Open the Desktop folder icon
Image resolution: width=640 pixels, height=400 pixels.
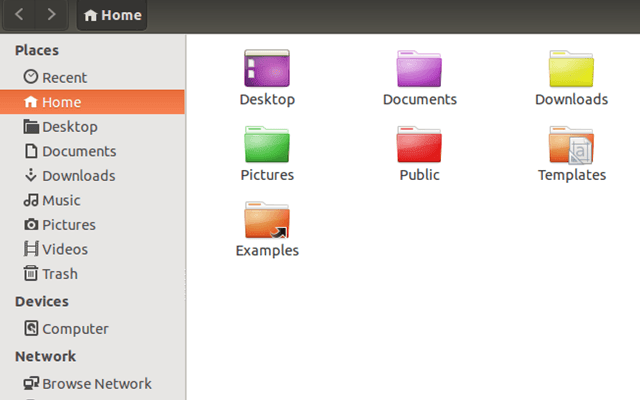[x=267, y=68]
